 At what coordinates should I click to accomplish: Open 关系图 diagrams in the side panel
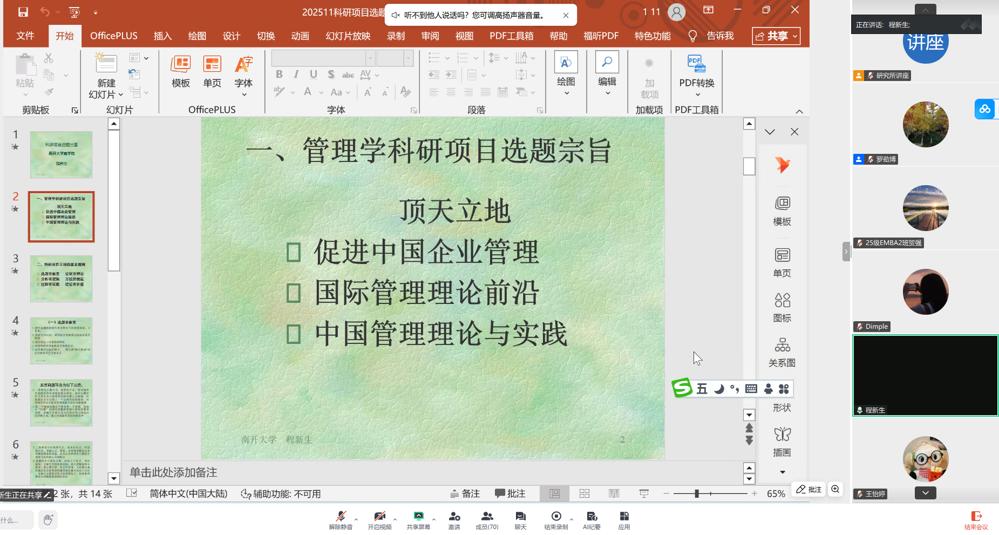click(782, 352)
